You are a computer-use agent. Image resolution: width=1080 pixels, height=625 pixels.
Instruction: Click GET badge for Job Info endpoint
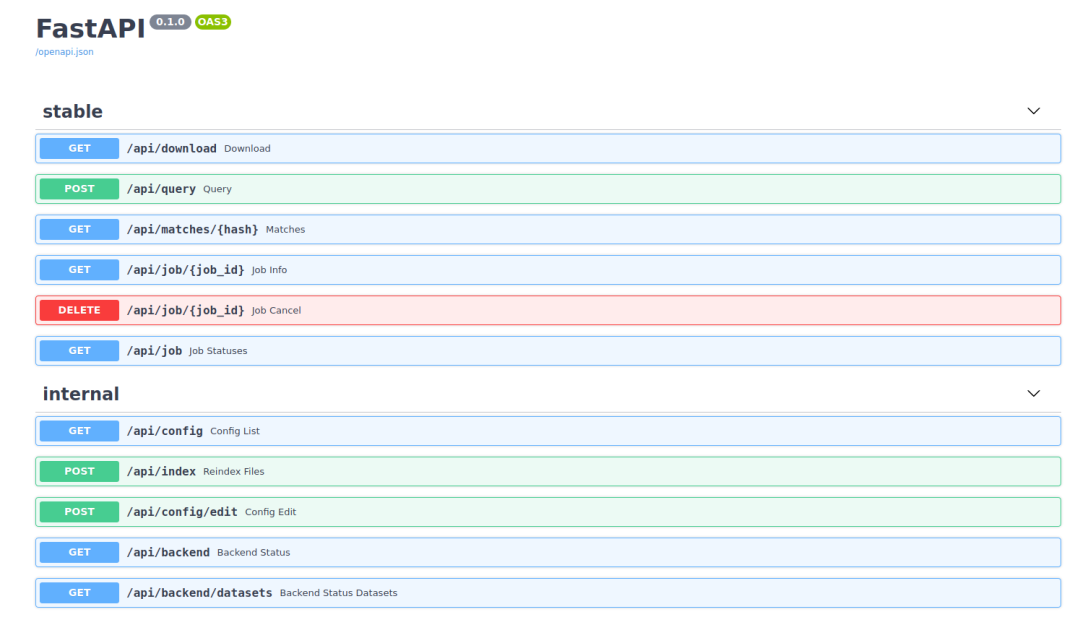pos(79,270)
